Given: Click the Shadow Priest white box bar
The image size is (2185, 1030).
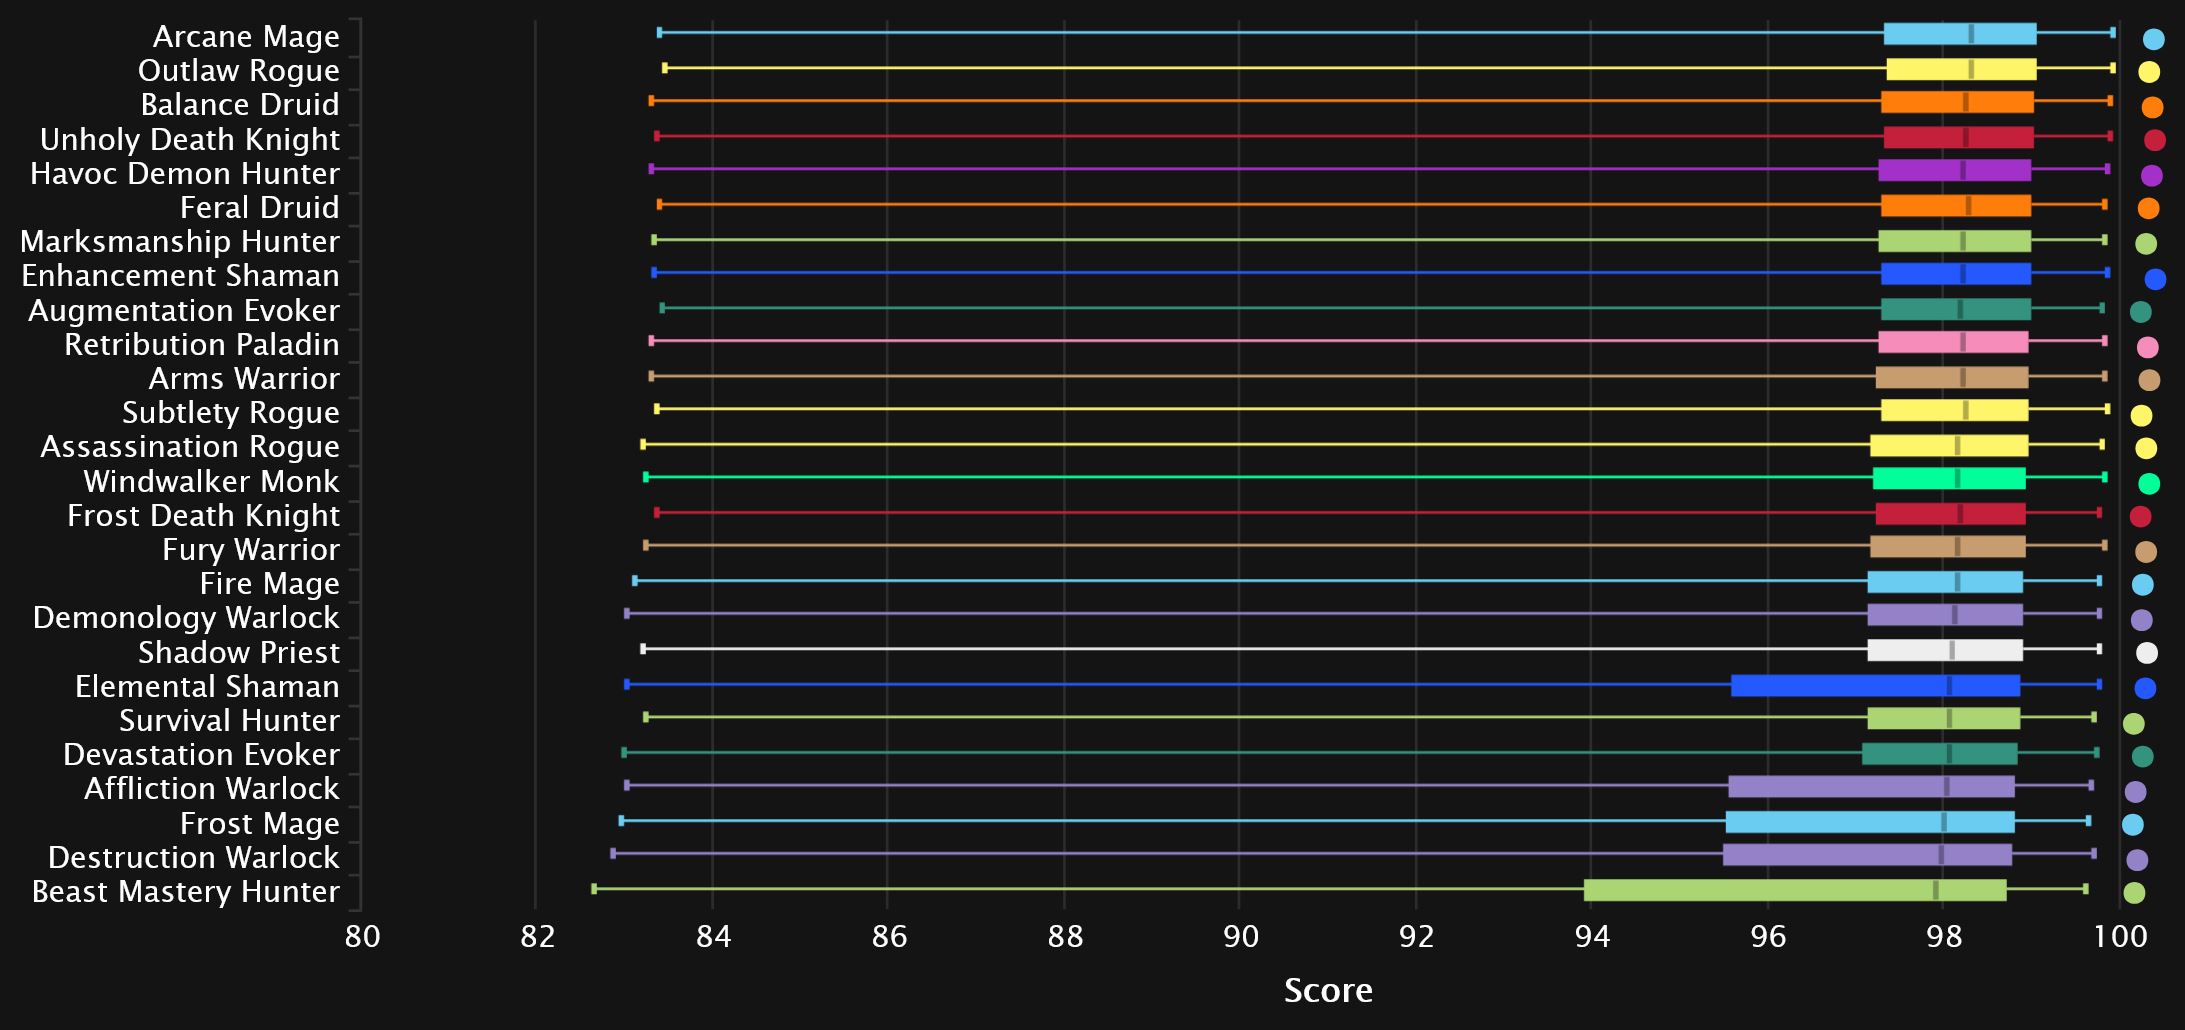Looking at the screenshot, I should point(1945,650).
